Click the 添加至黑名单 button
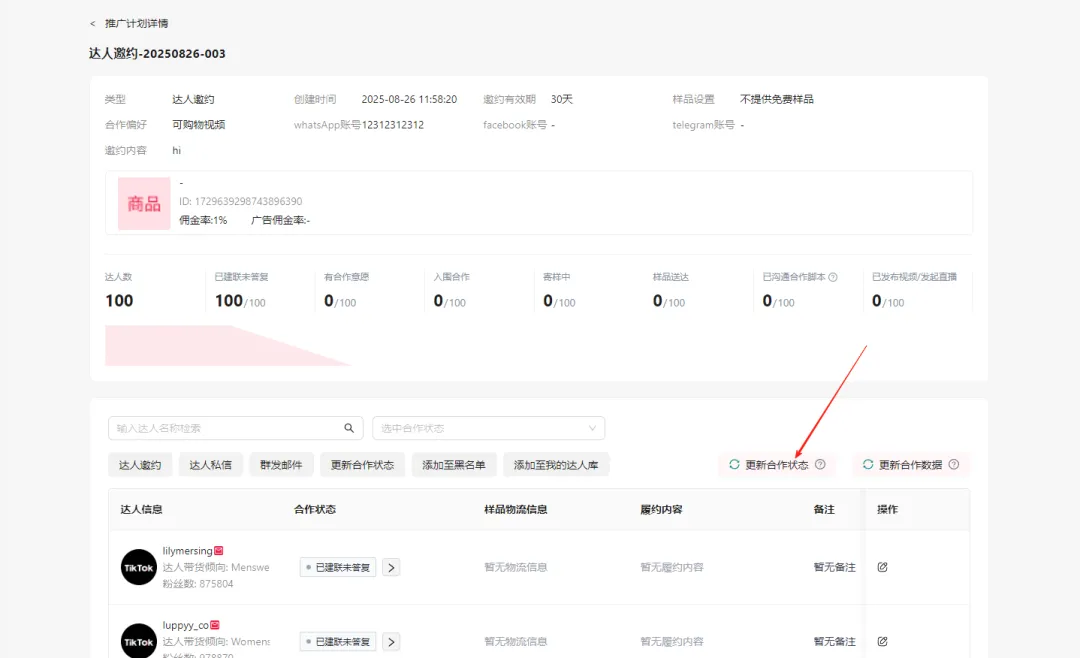This screenshot has height=658, width=1080. click(454, 465)
